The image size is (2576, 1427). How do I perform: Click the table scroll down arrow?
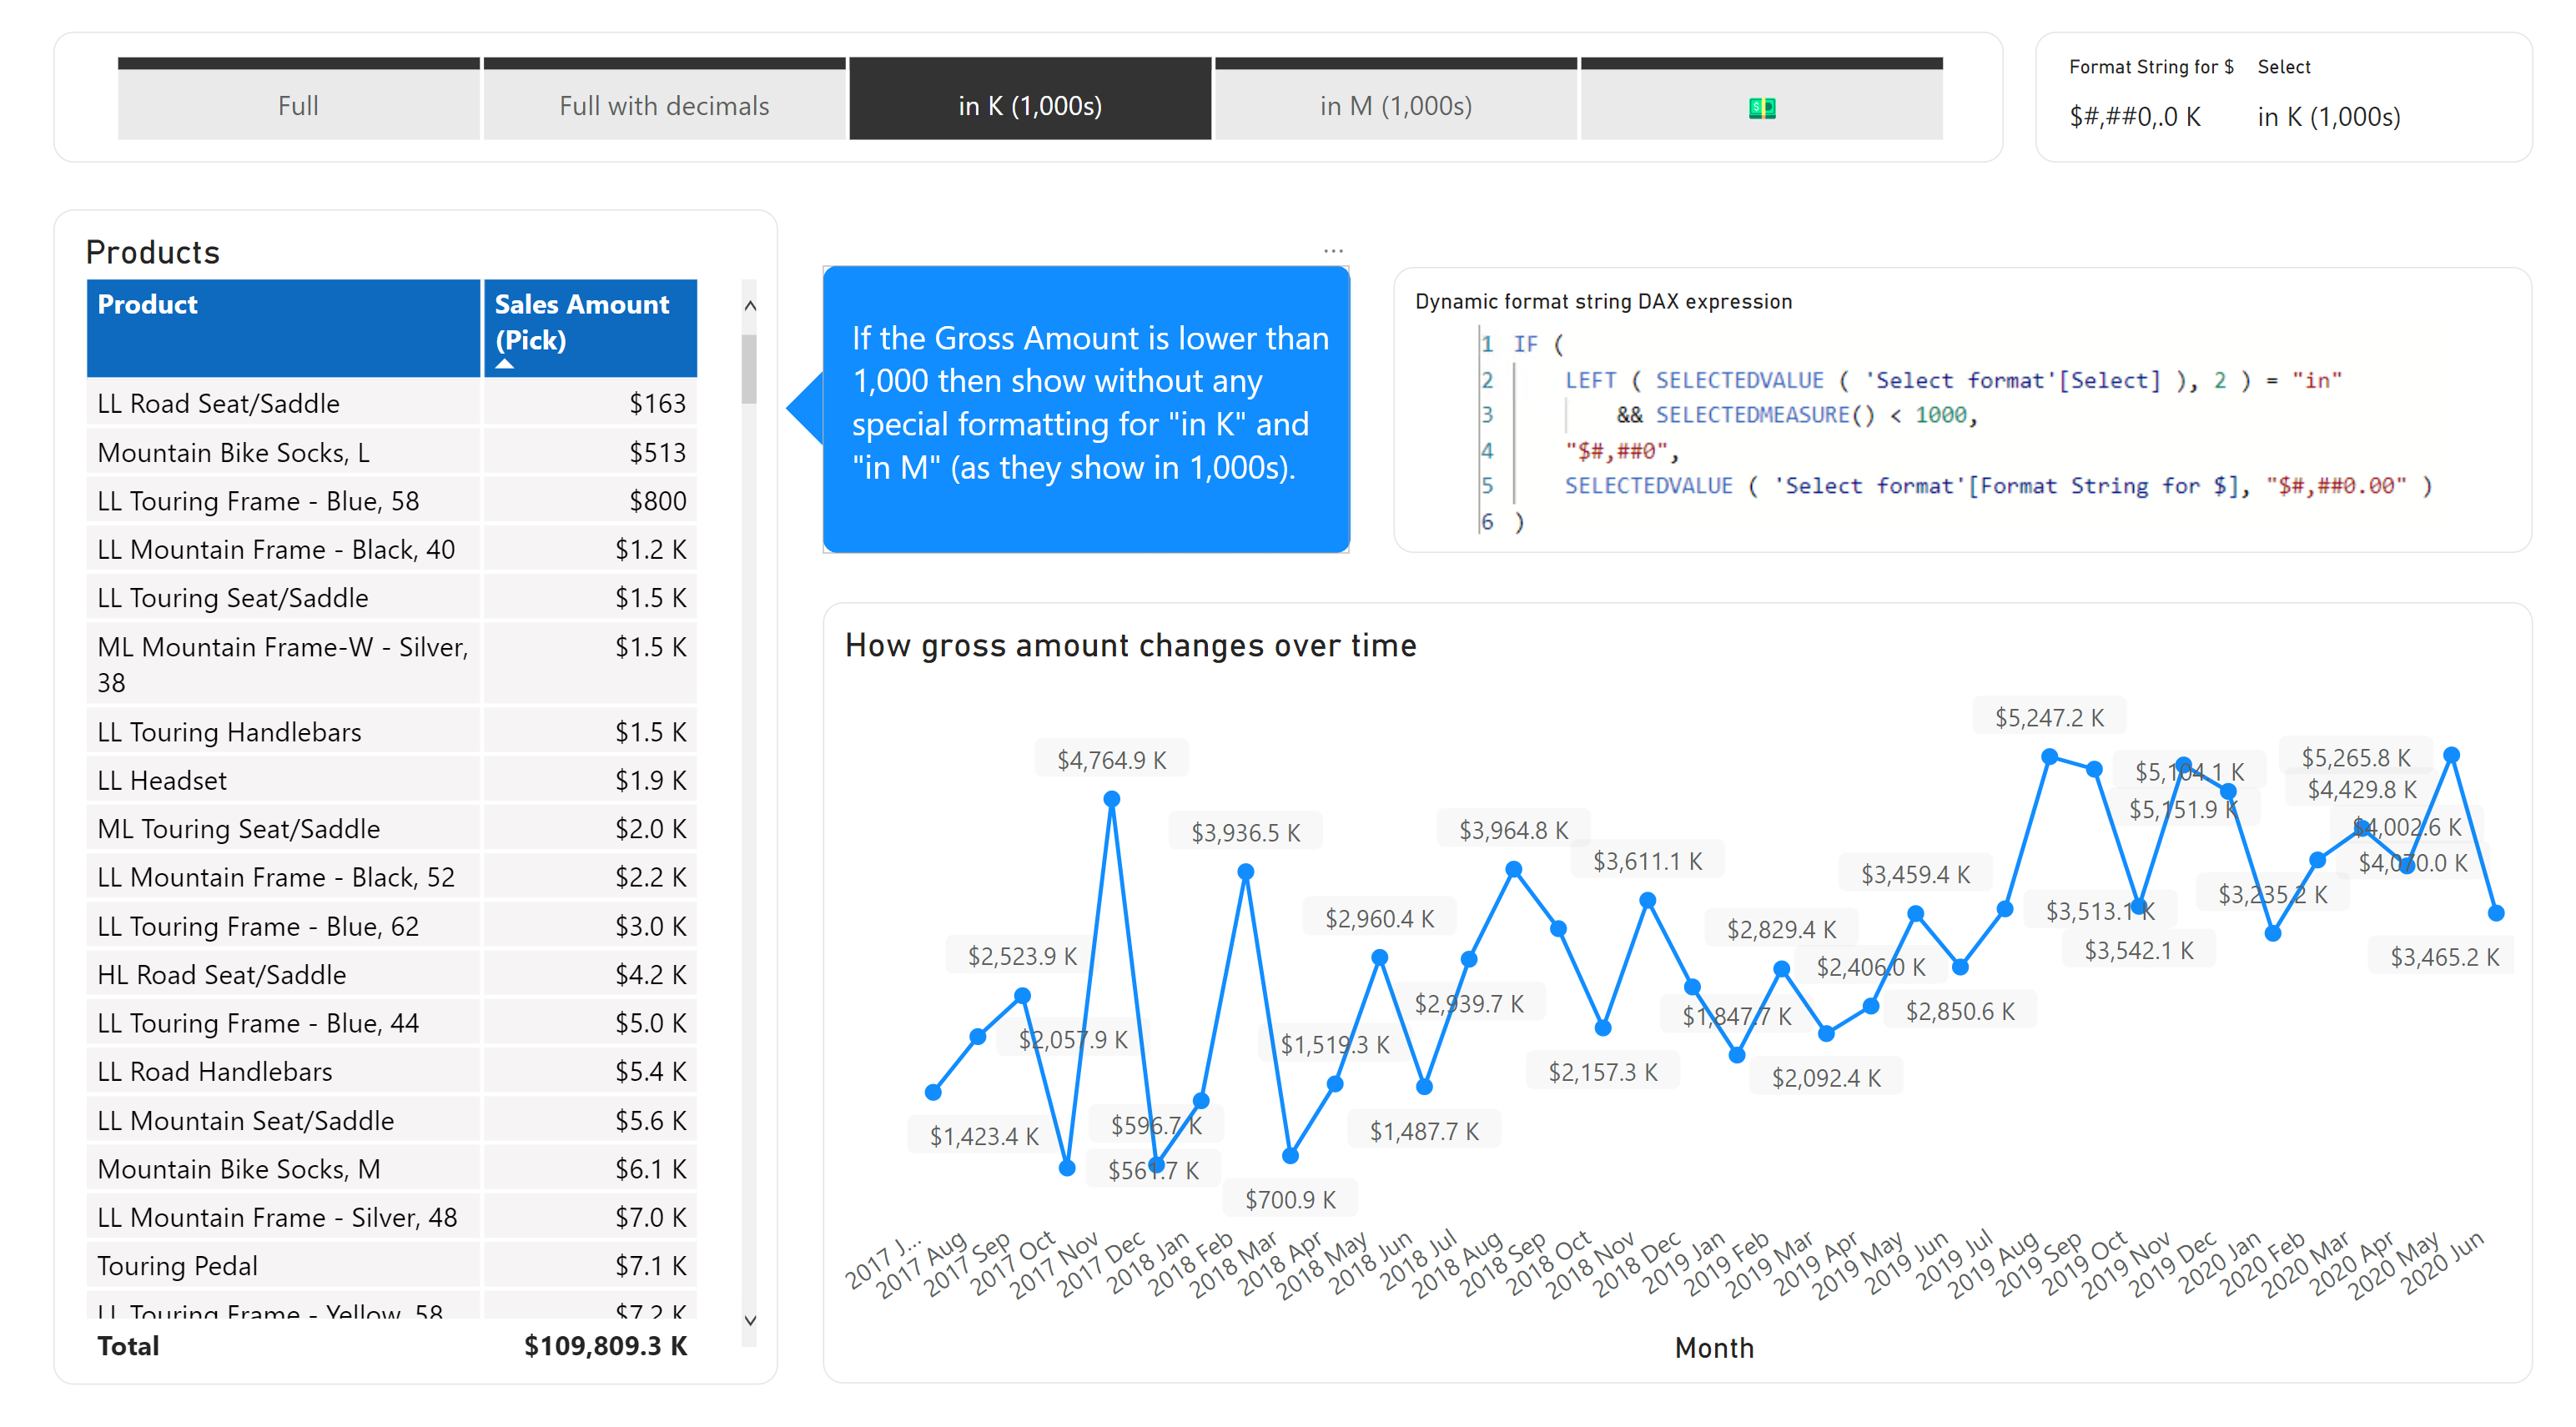pyautogui.click(x=750, y=1321)
